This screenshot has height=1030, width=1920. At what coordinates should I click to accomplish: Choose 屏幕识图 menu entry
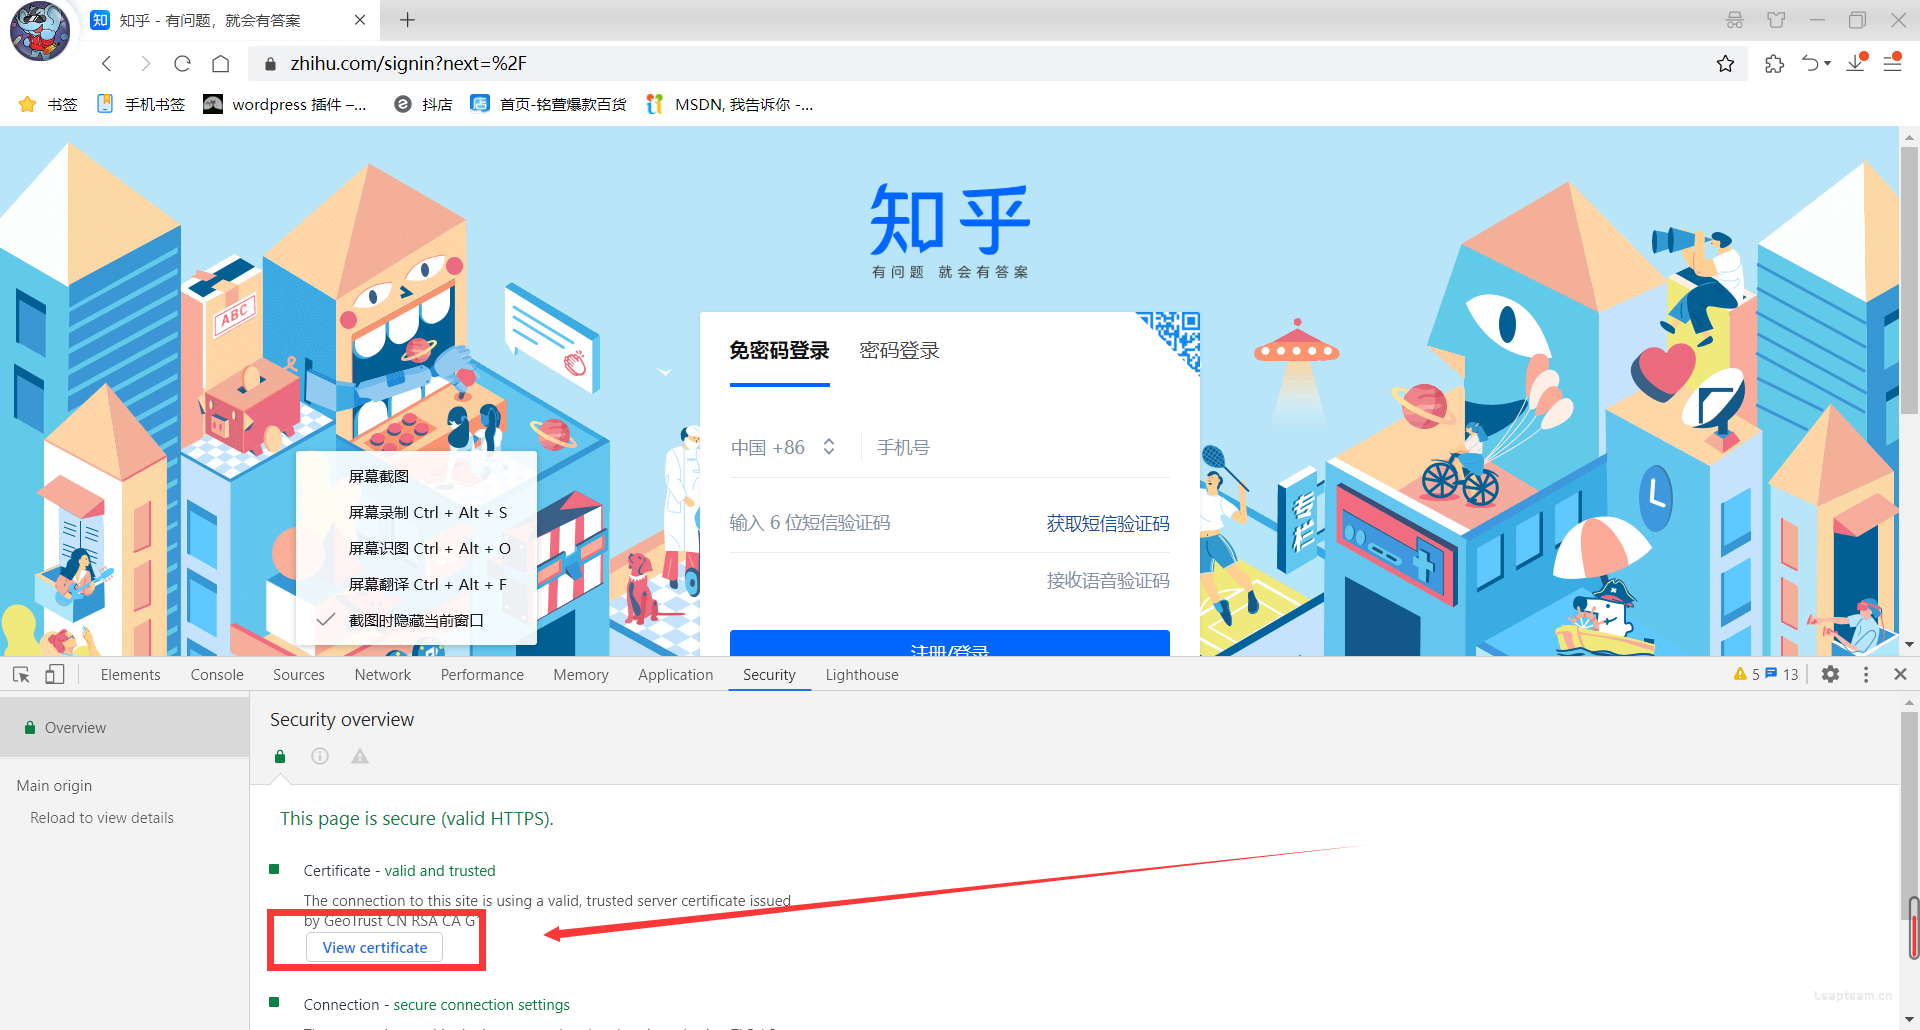pos(417,548)
